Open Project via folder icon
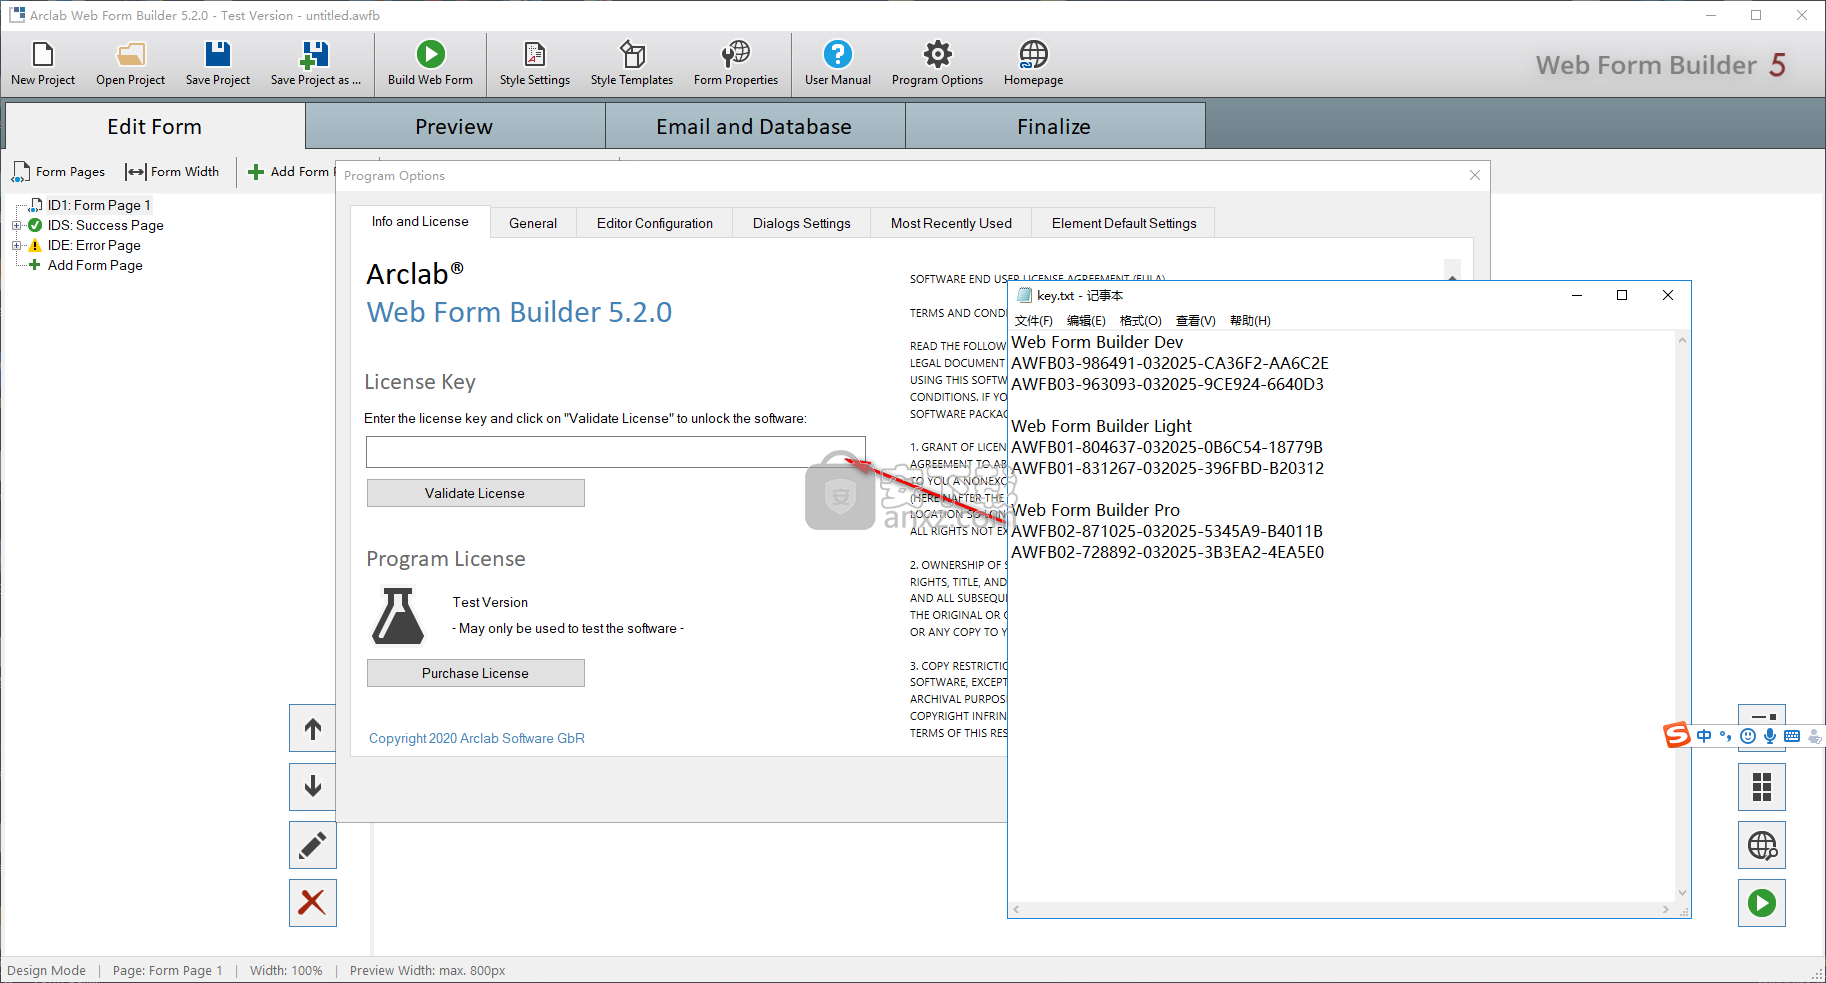 tap(131, 64)
